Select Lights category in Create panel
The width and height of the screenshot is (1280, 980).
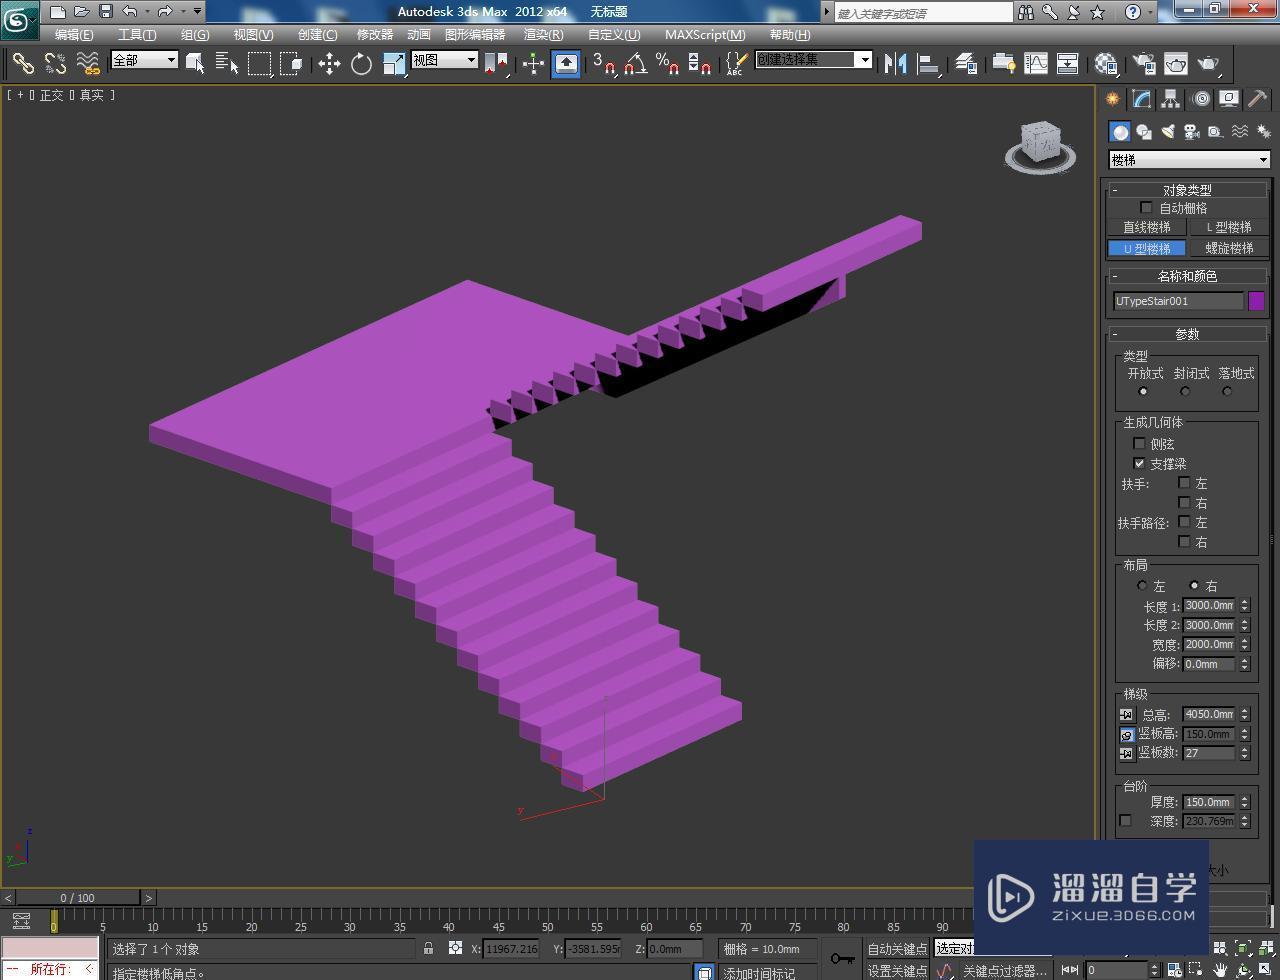pos(1167,132)
